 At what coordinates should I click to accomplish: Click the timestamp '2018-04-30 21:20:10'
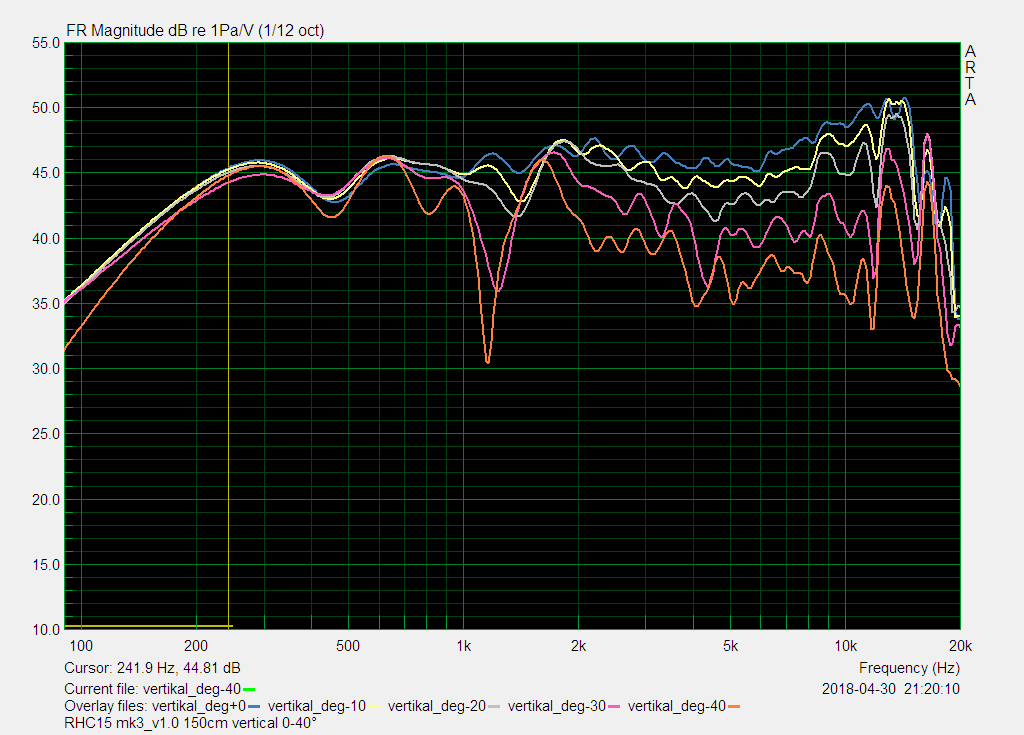[x=891, y=689]
